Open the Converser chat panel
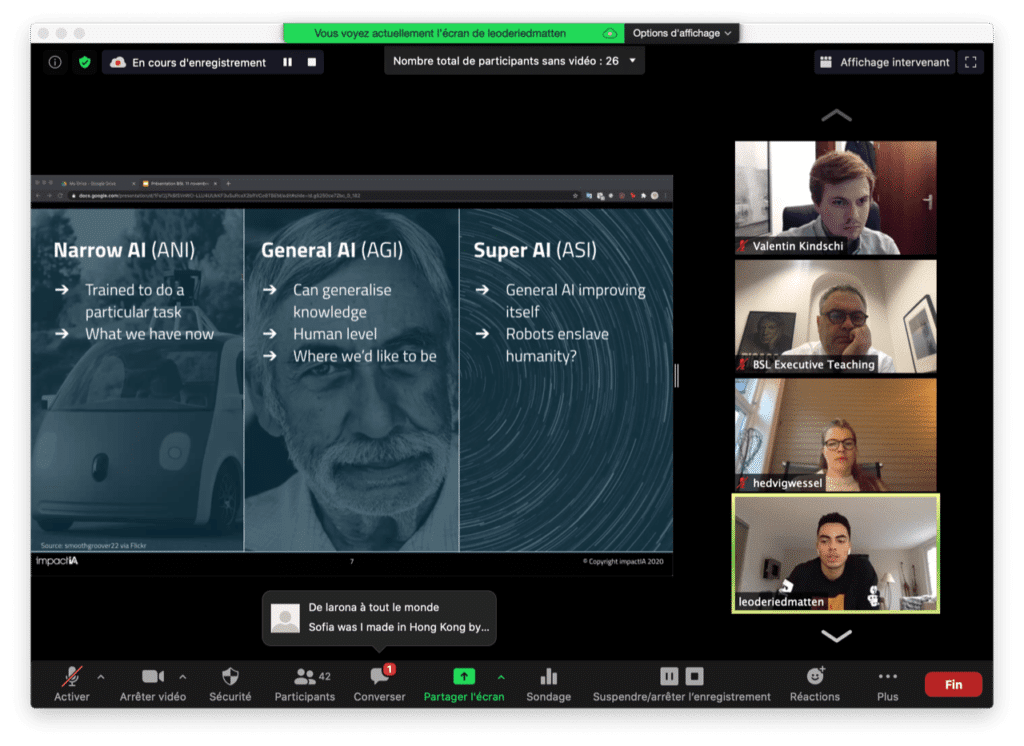Screen dimensions: 1024x746 click(380, 684)
